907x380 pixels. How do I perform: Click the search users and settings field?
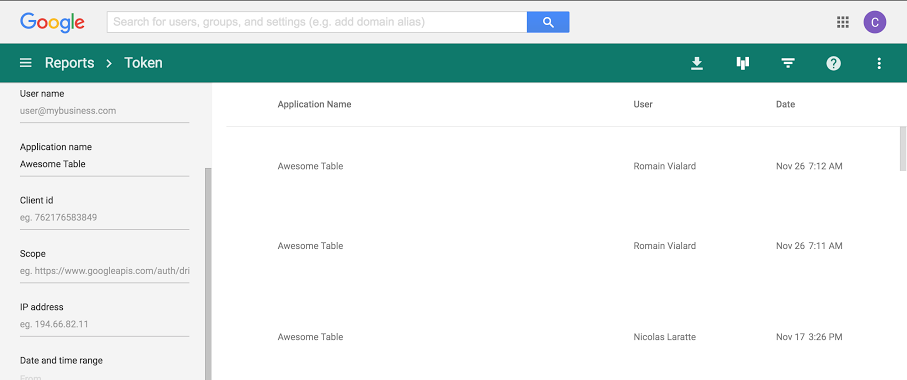click(x=317, y=23)
